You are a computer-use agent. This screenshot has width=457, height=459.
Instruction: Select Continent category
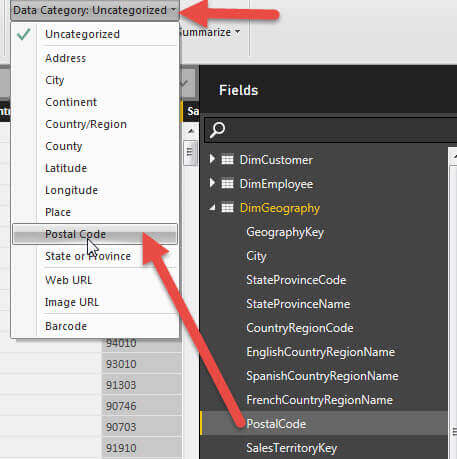[x=95, y=102]
